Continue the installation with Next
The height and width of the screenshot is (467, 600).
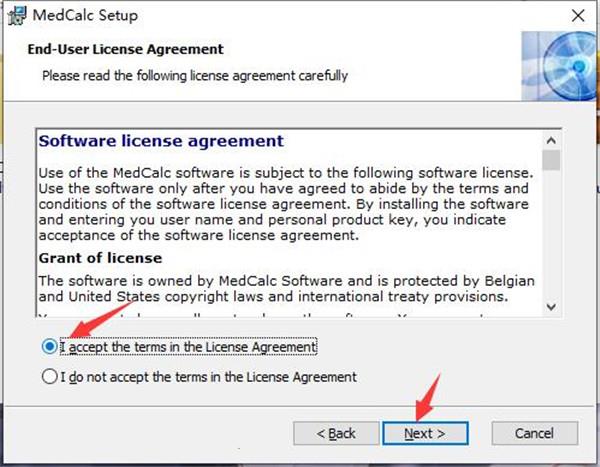tap(425, 433)
